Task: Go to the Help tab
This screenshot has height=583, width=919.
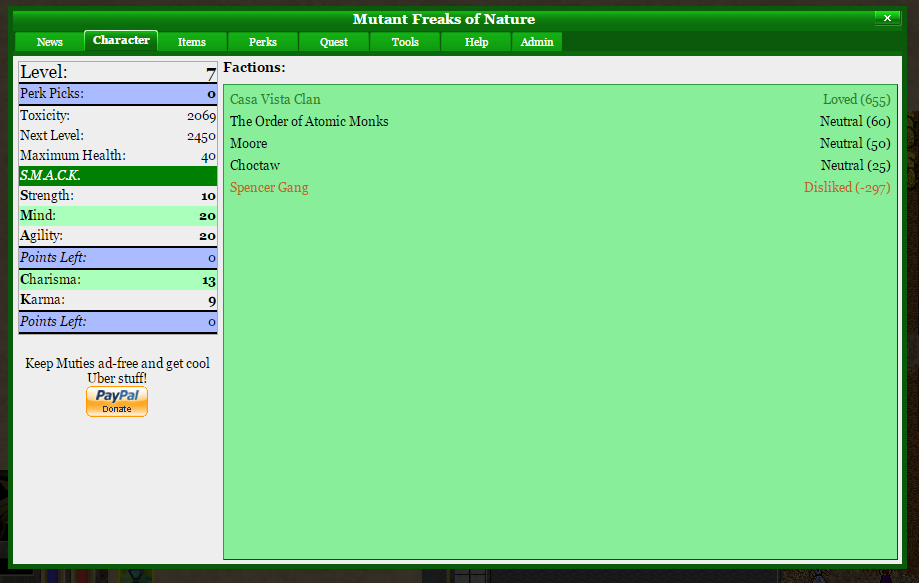Action: point(476,42)
